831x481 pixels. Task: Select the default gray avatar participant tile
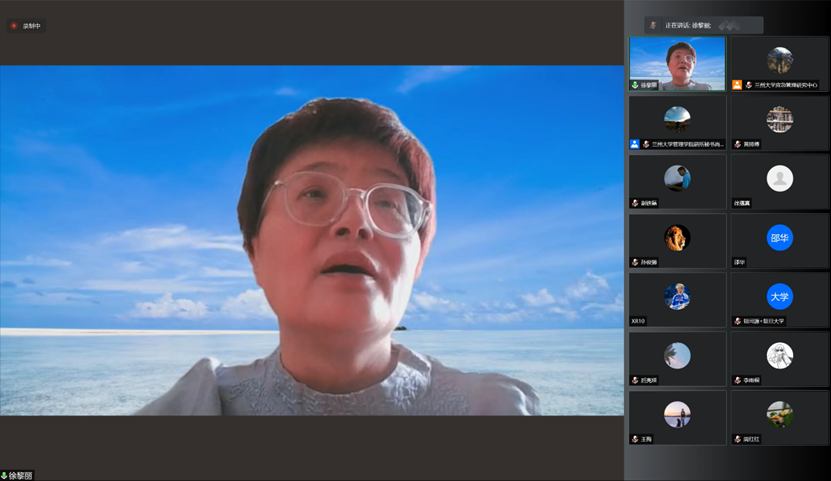(779, 181)
